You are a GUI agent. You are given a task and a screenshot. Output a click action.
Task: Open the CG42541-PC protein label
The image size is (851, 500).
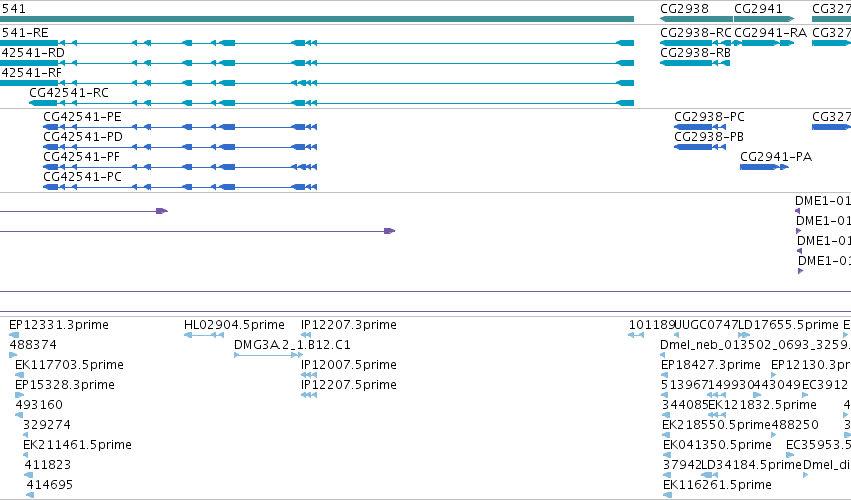pyautogui.click(x=82, y=177)
